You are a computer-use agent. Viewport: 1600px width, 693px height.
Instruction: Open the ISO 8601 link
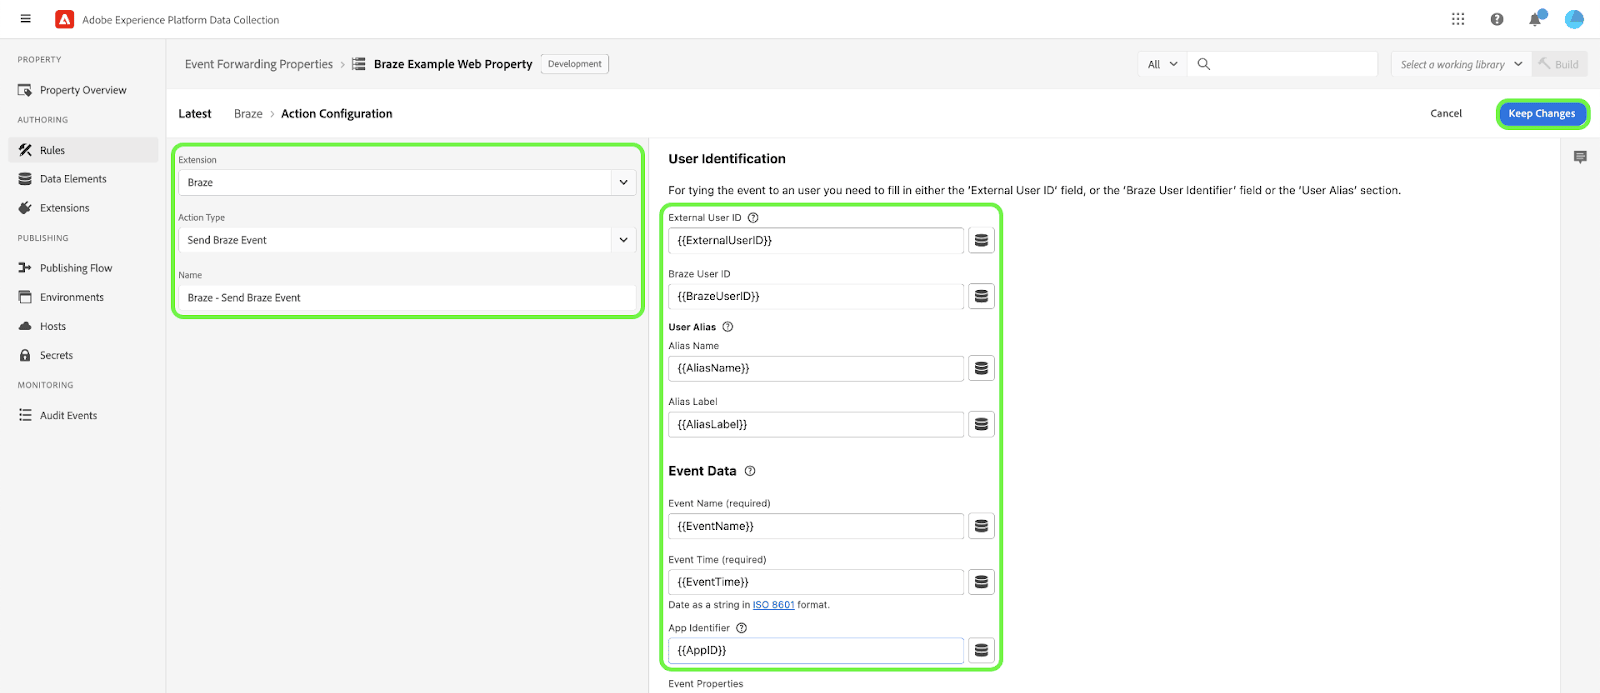(x=773, y=605)
